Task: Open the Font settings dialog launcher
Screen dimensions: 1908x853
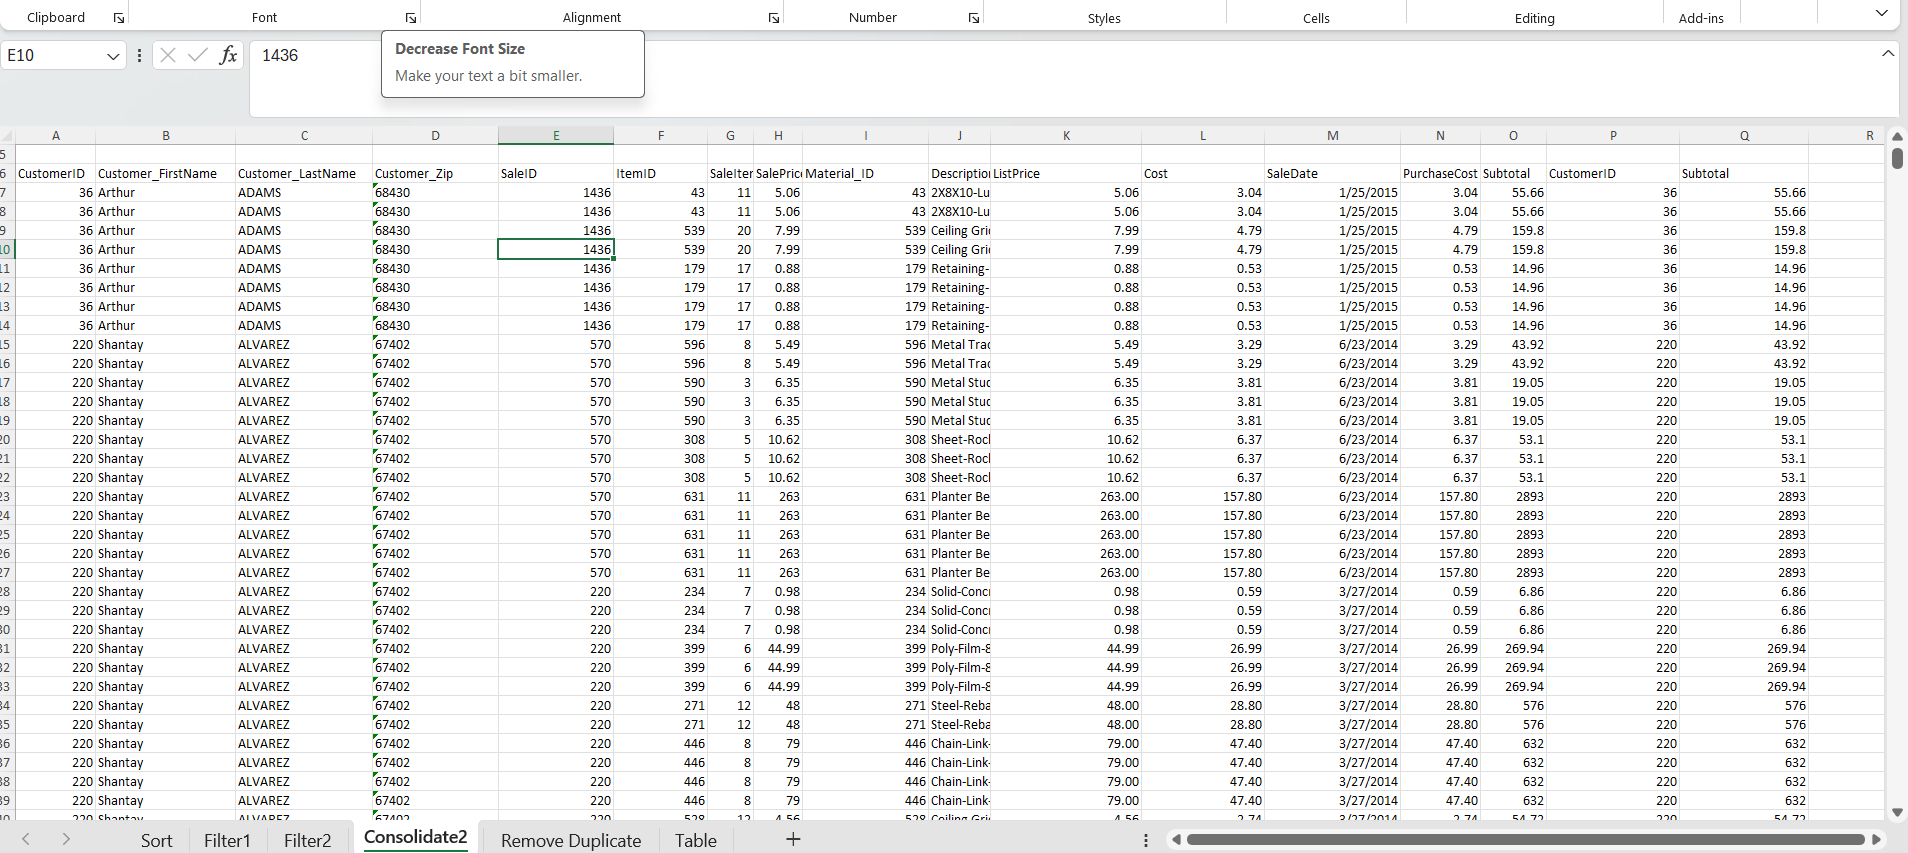Action: tap(411, 18)
